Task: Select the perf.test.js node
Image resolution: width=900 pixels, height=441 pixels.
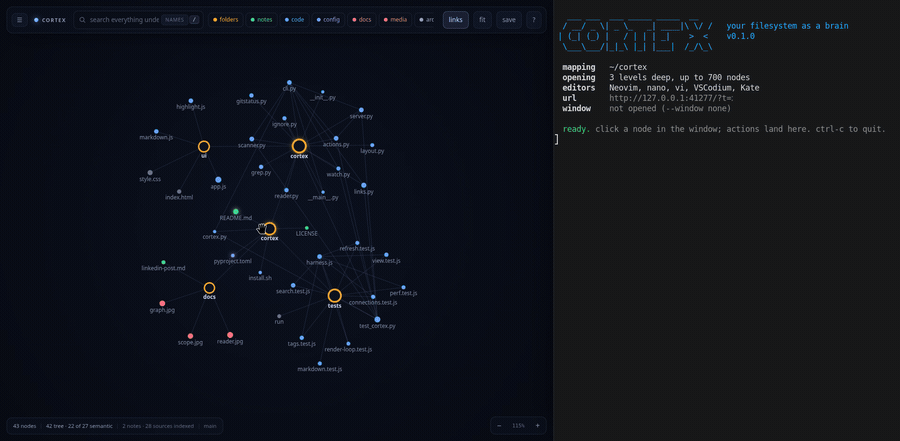Action: 404,287
